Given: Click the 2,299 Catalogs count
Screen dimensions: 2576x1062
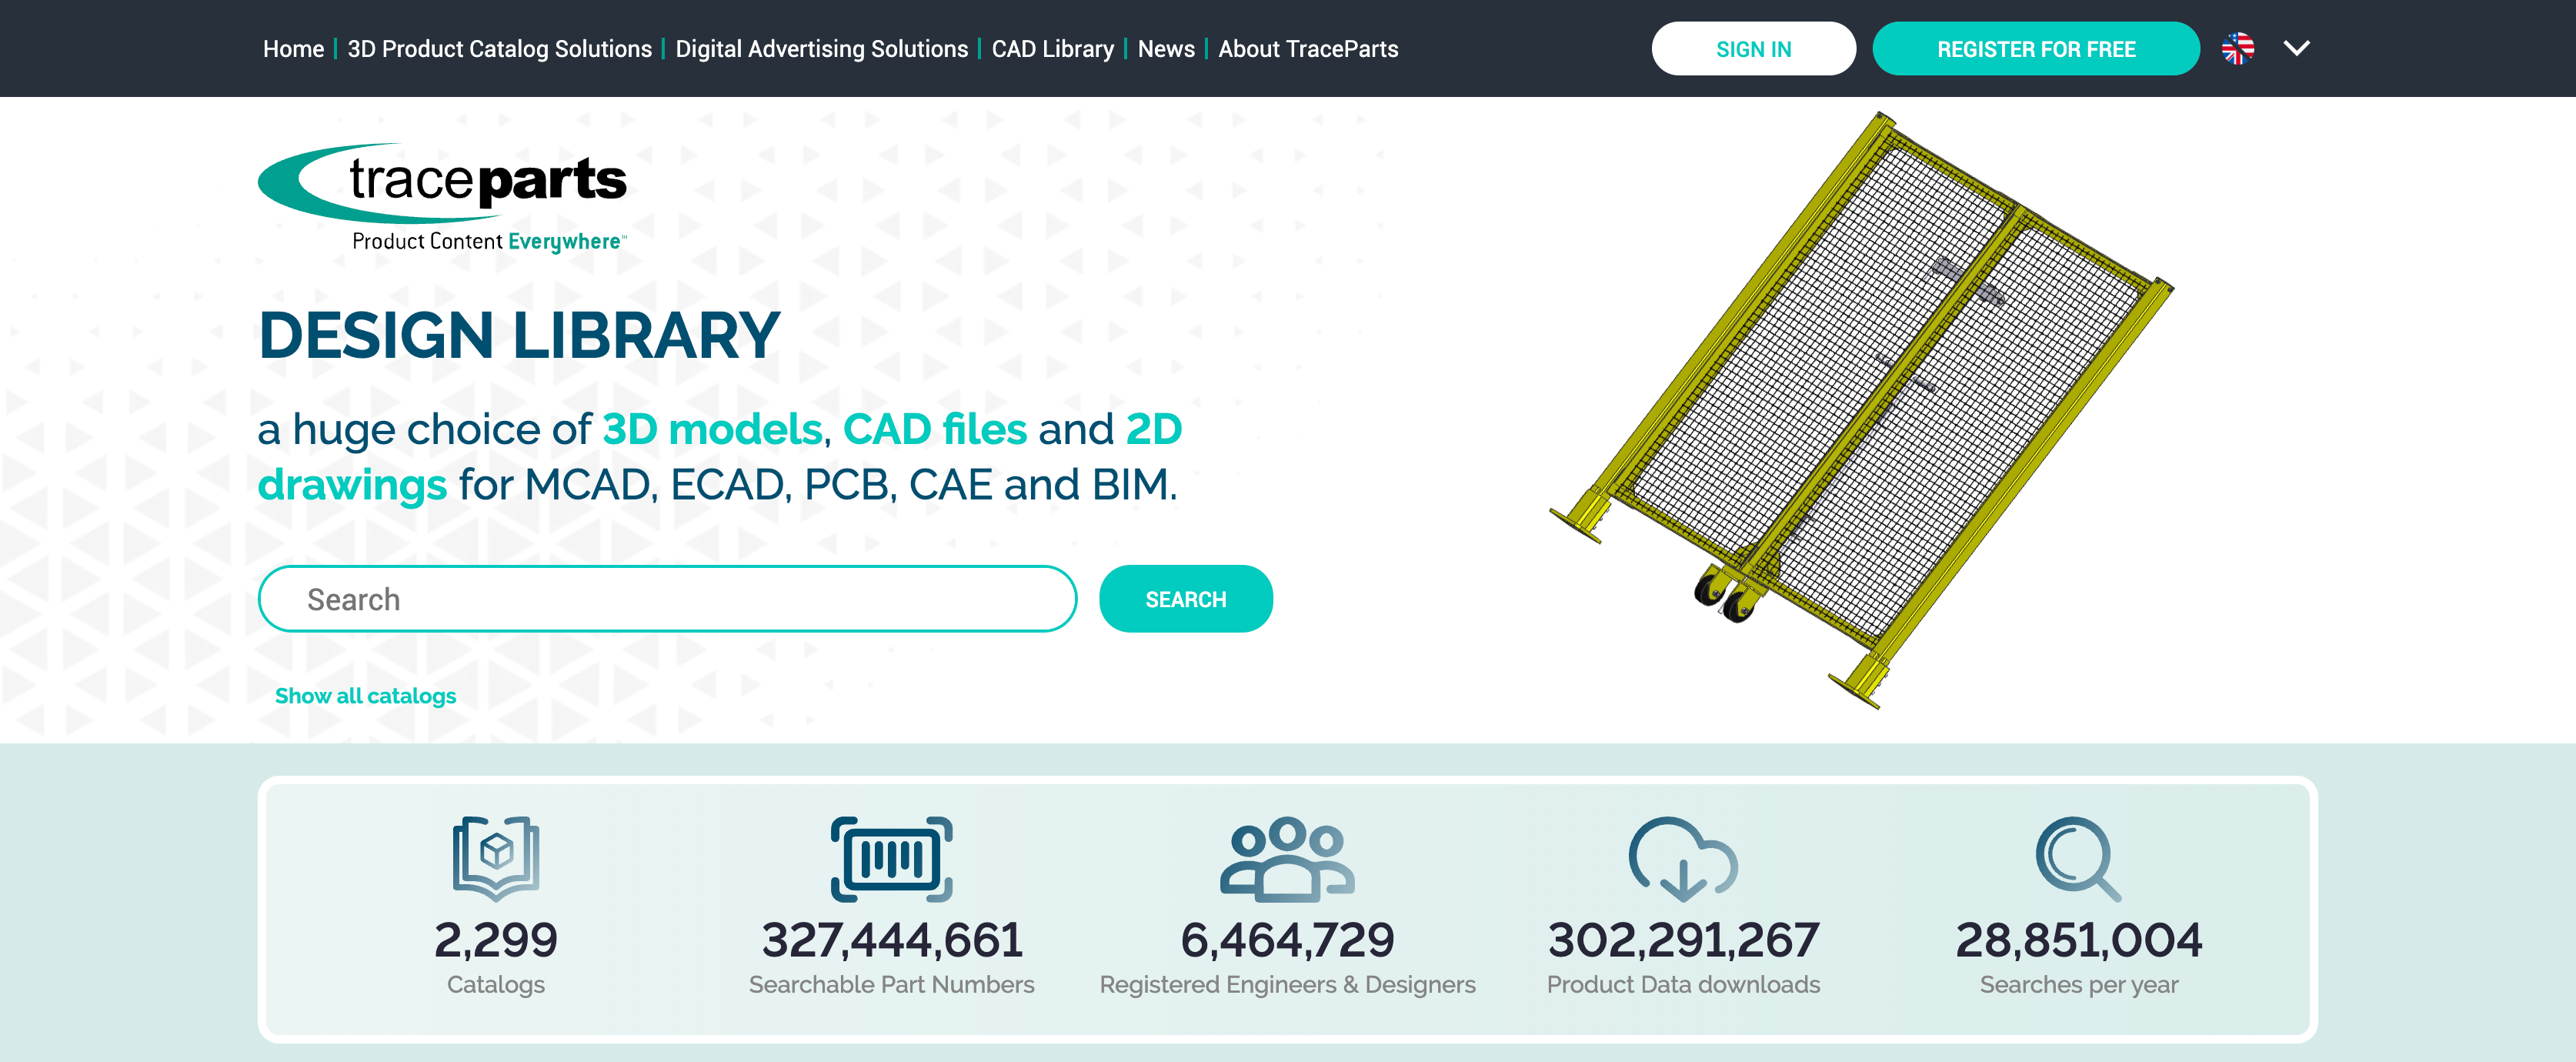Looking at the screenshot, I should point(496,940).
